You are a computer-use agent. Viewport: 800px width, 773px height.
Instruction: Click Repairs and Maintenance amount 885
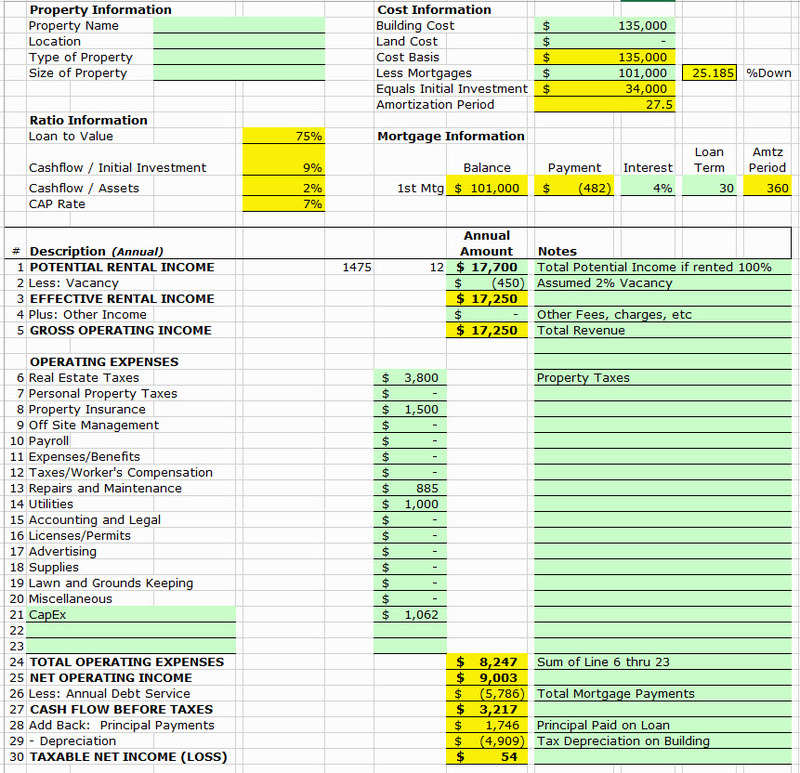[x=410, y=488]
